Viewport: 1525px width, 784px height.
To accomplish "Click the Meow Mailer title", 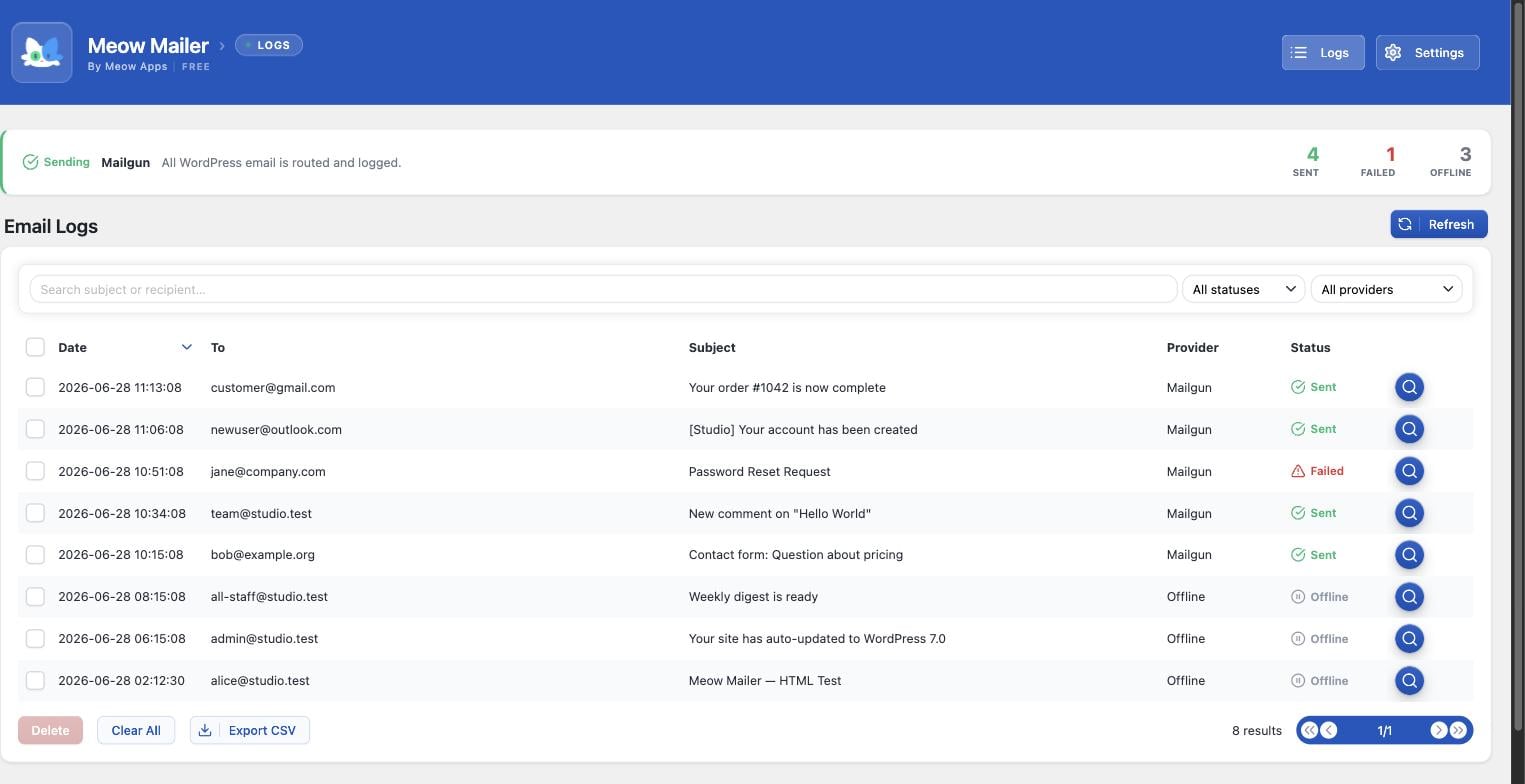I will tap(148, 45).
